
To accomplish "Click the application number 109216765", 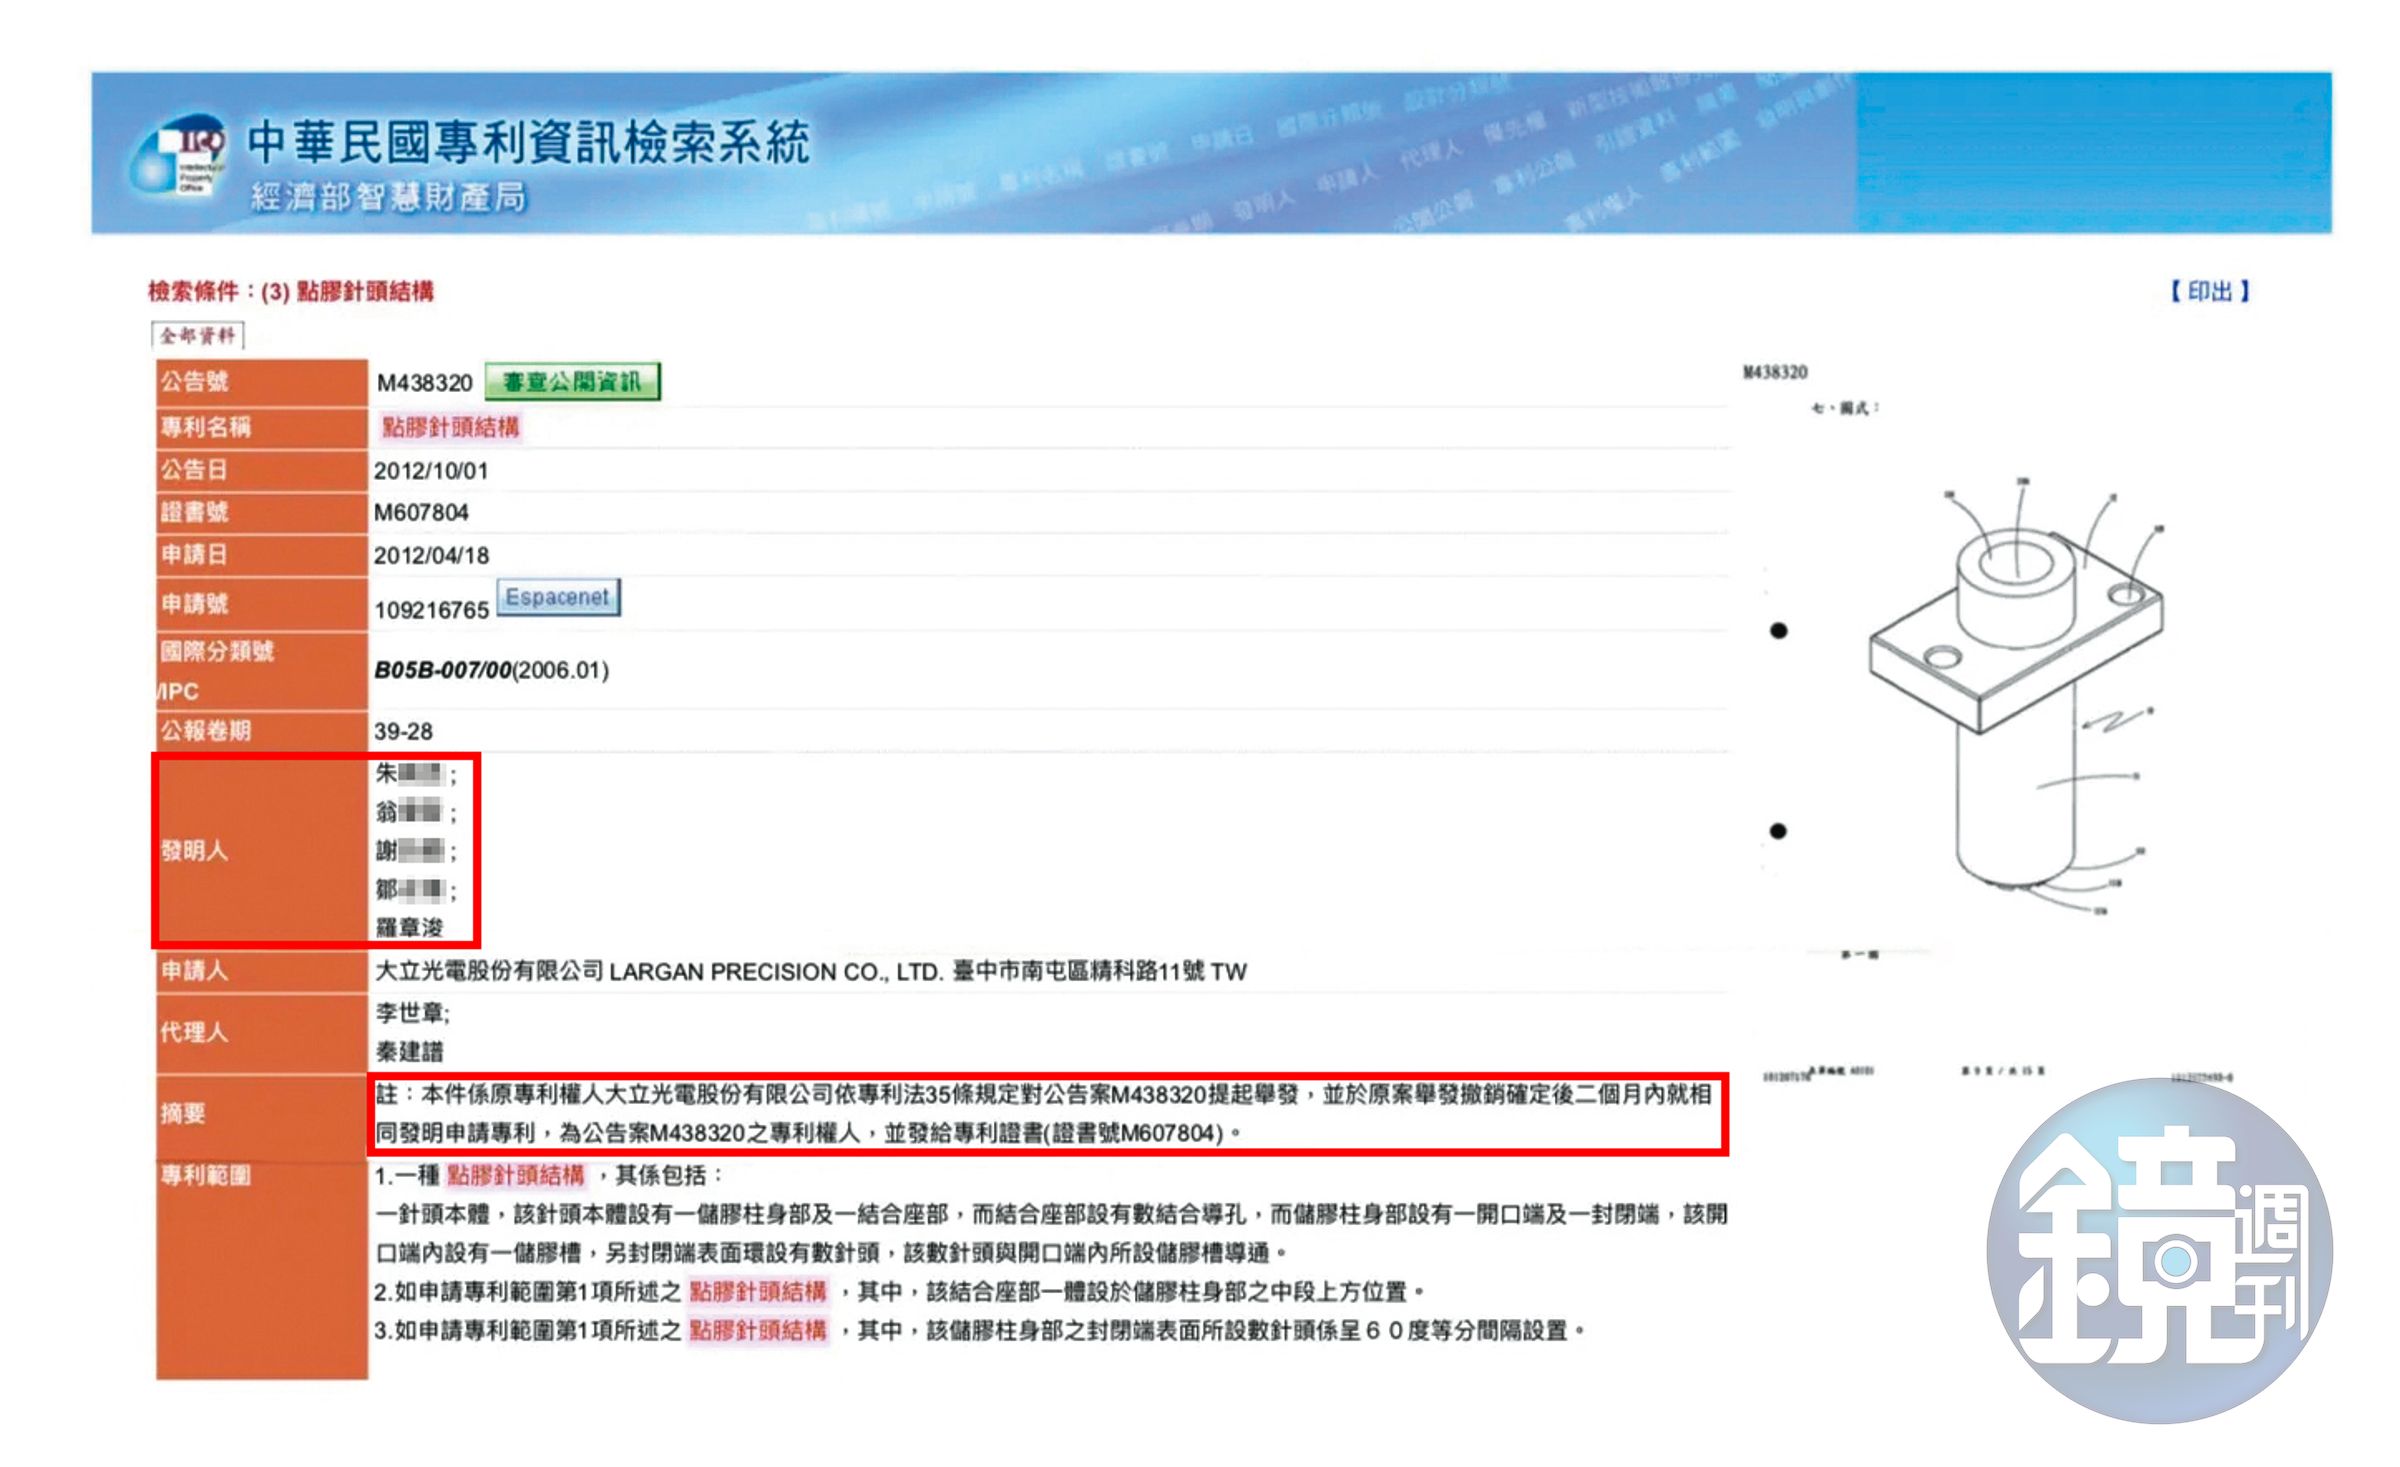I will (431, 610).
